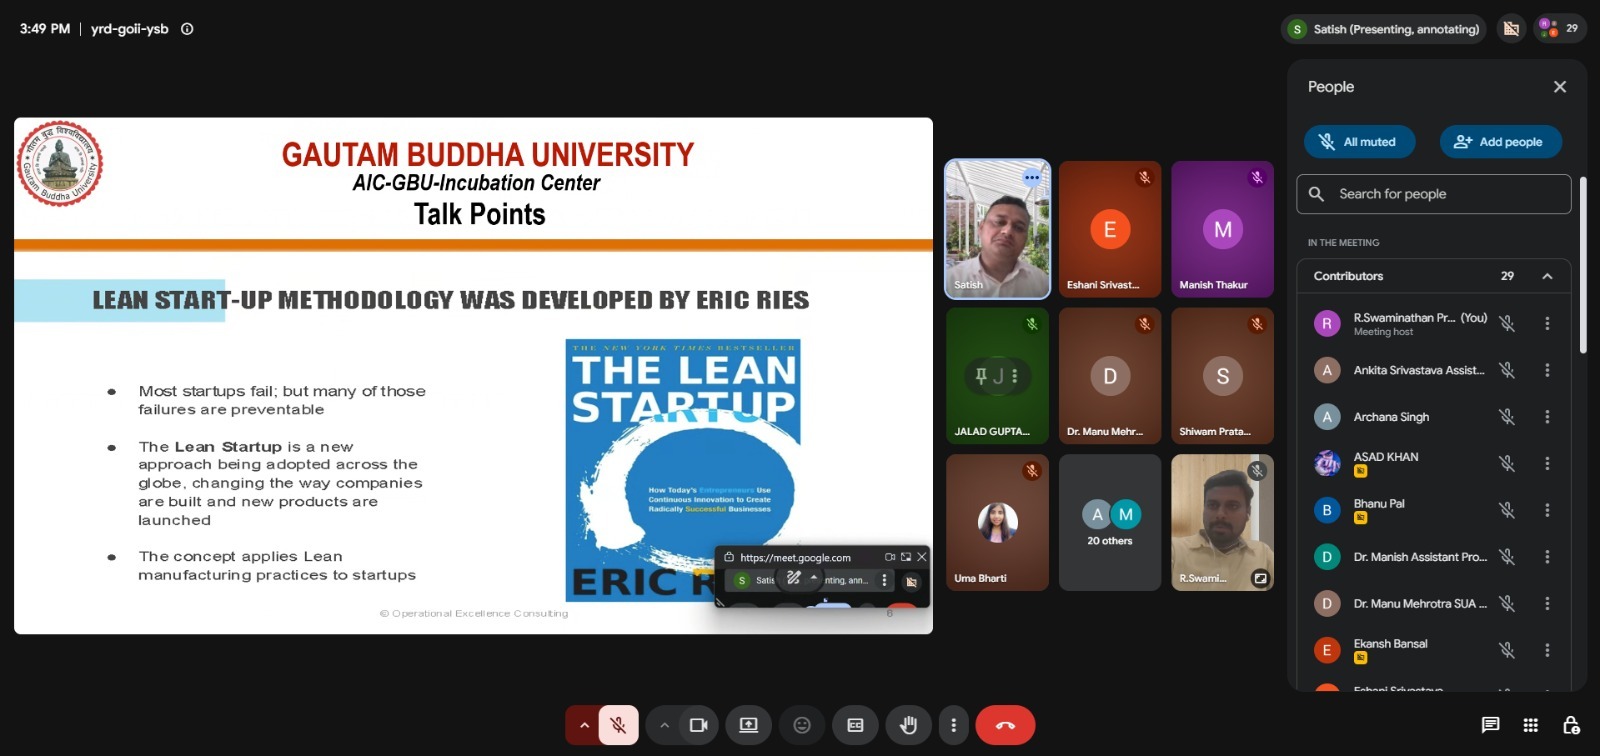Open meeting details info icon beside yrd-goii-ysb
Viewport: 1600px width, 756px height.
(x=187, y=29)
